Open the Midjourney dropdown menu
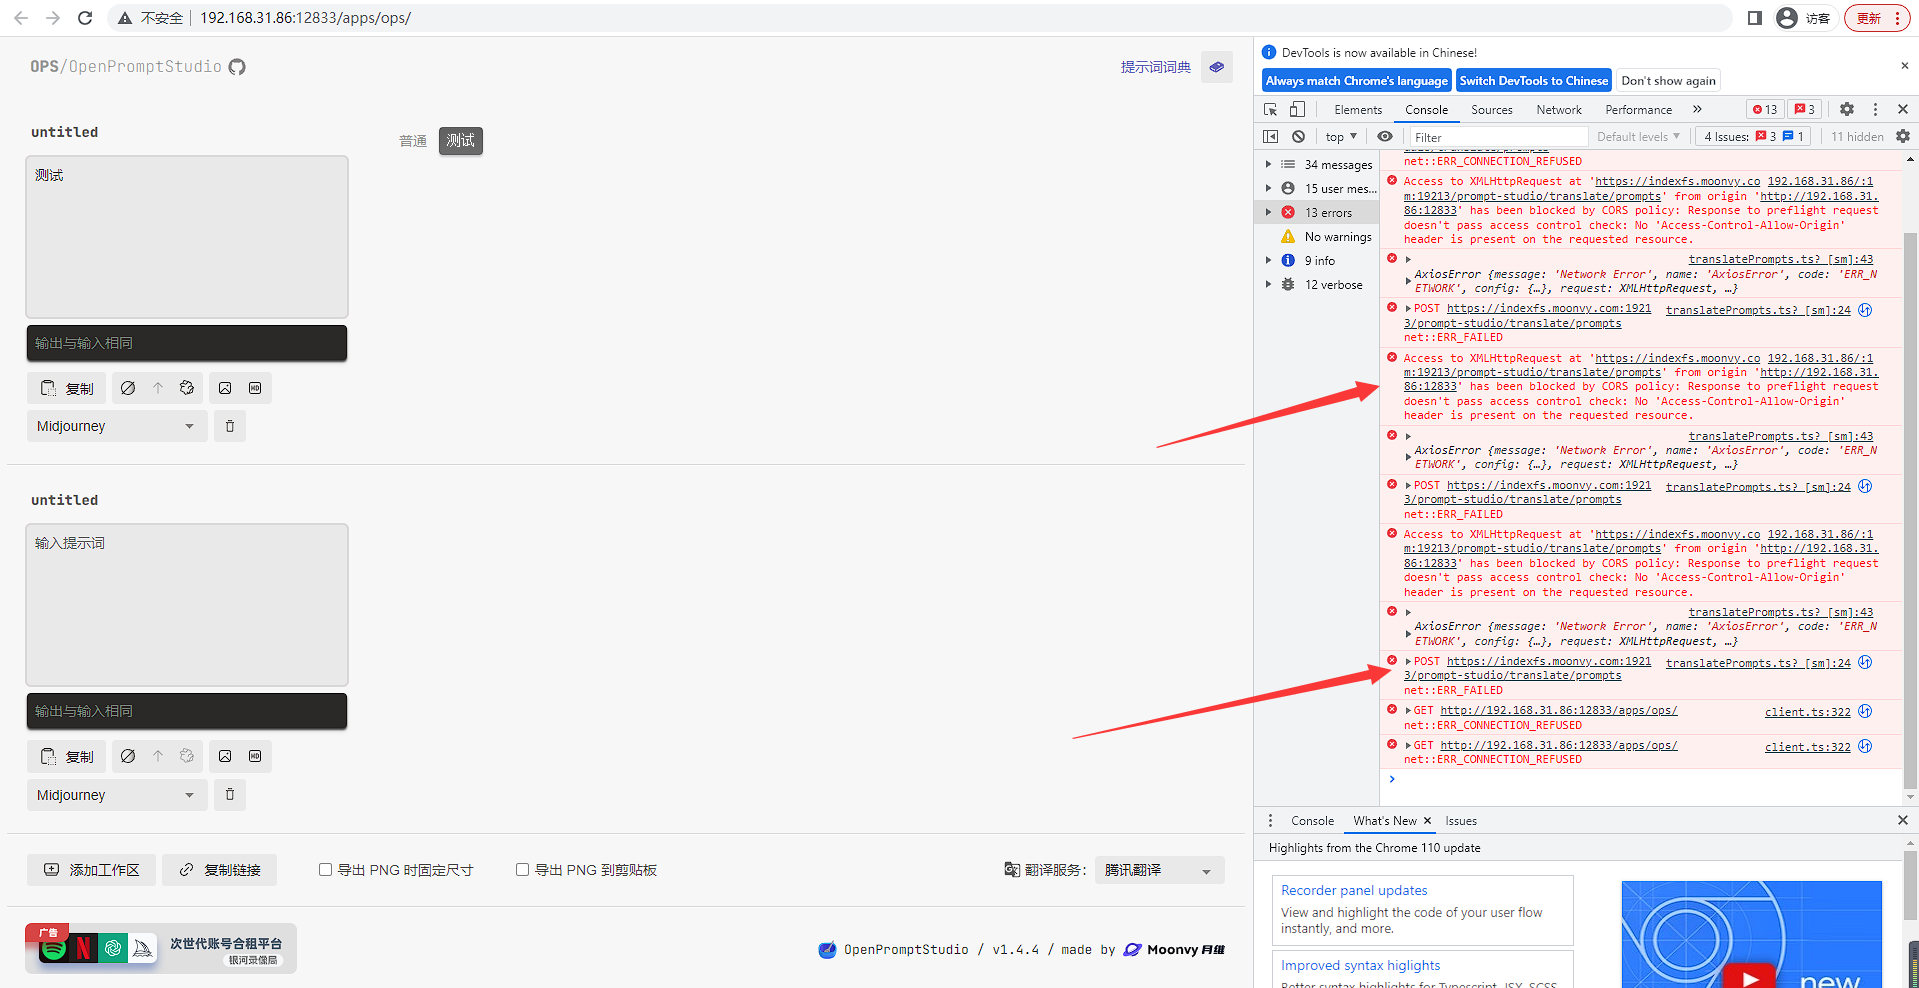This screenshot has width=1919, height=988. point(116,425)
